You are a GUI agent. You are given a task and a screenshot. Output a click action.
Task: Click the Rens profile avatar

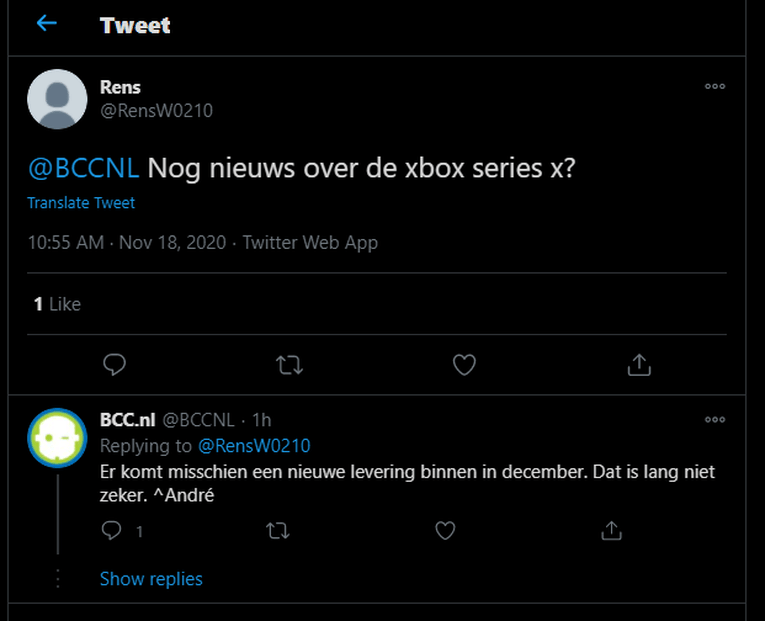pyautogui.click(x=57, y=99)
